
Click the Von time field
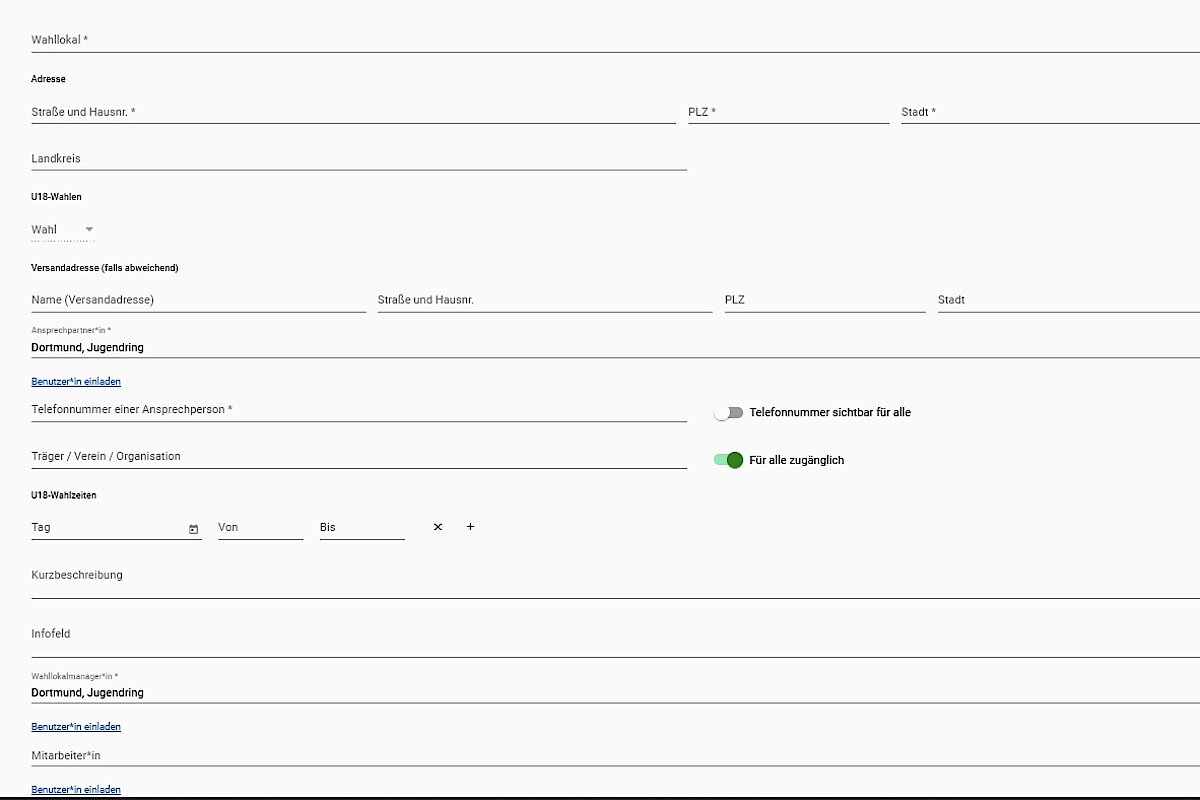click(260, 527)
